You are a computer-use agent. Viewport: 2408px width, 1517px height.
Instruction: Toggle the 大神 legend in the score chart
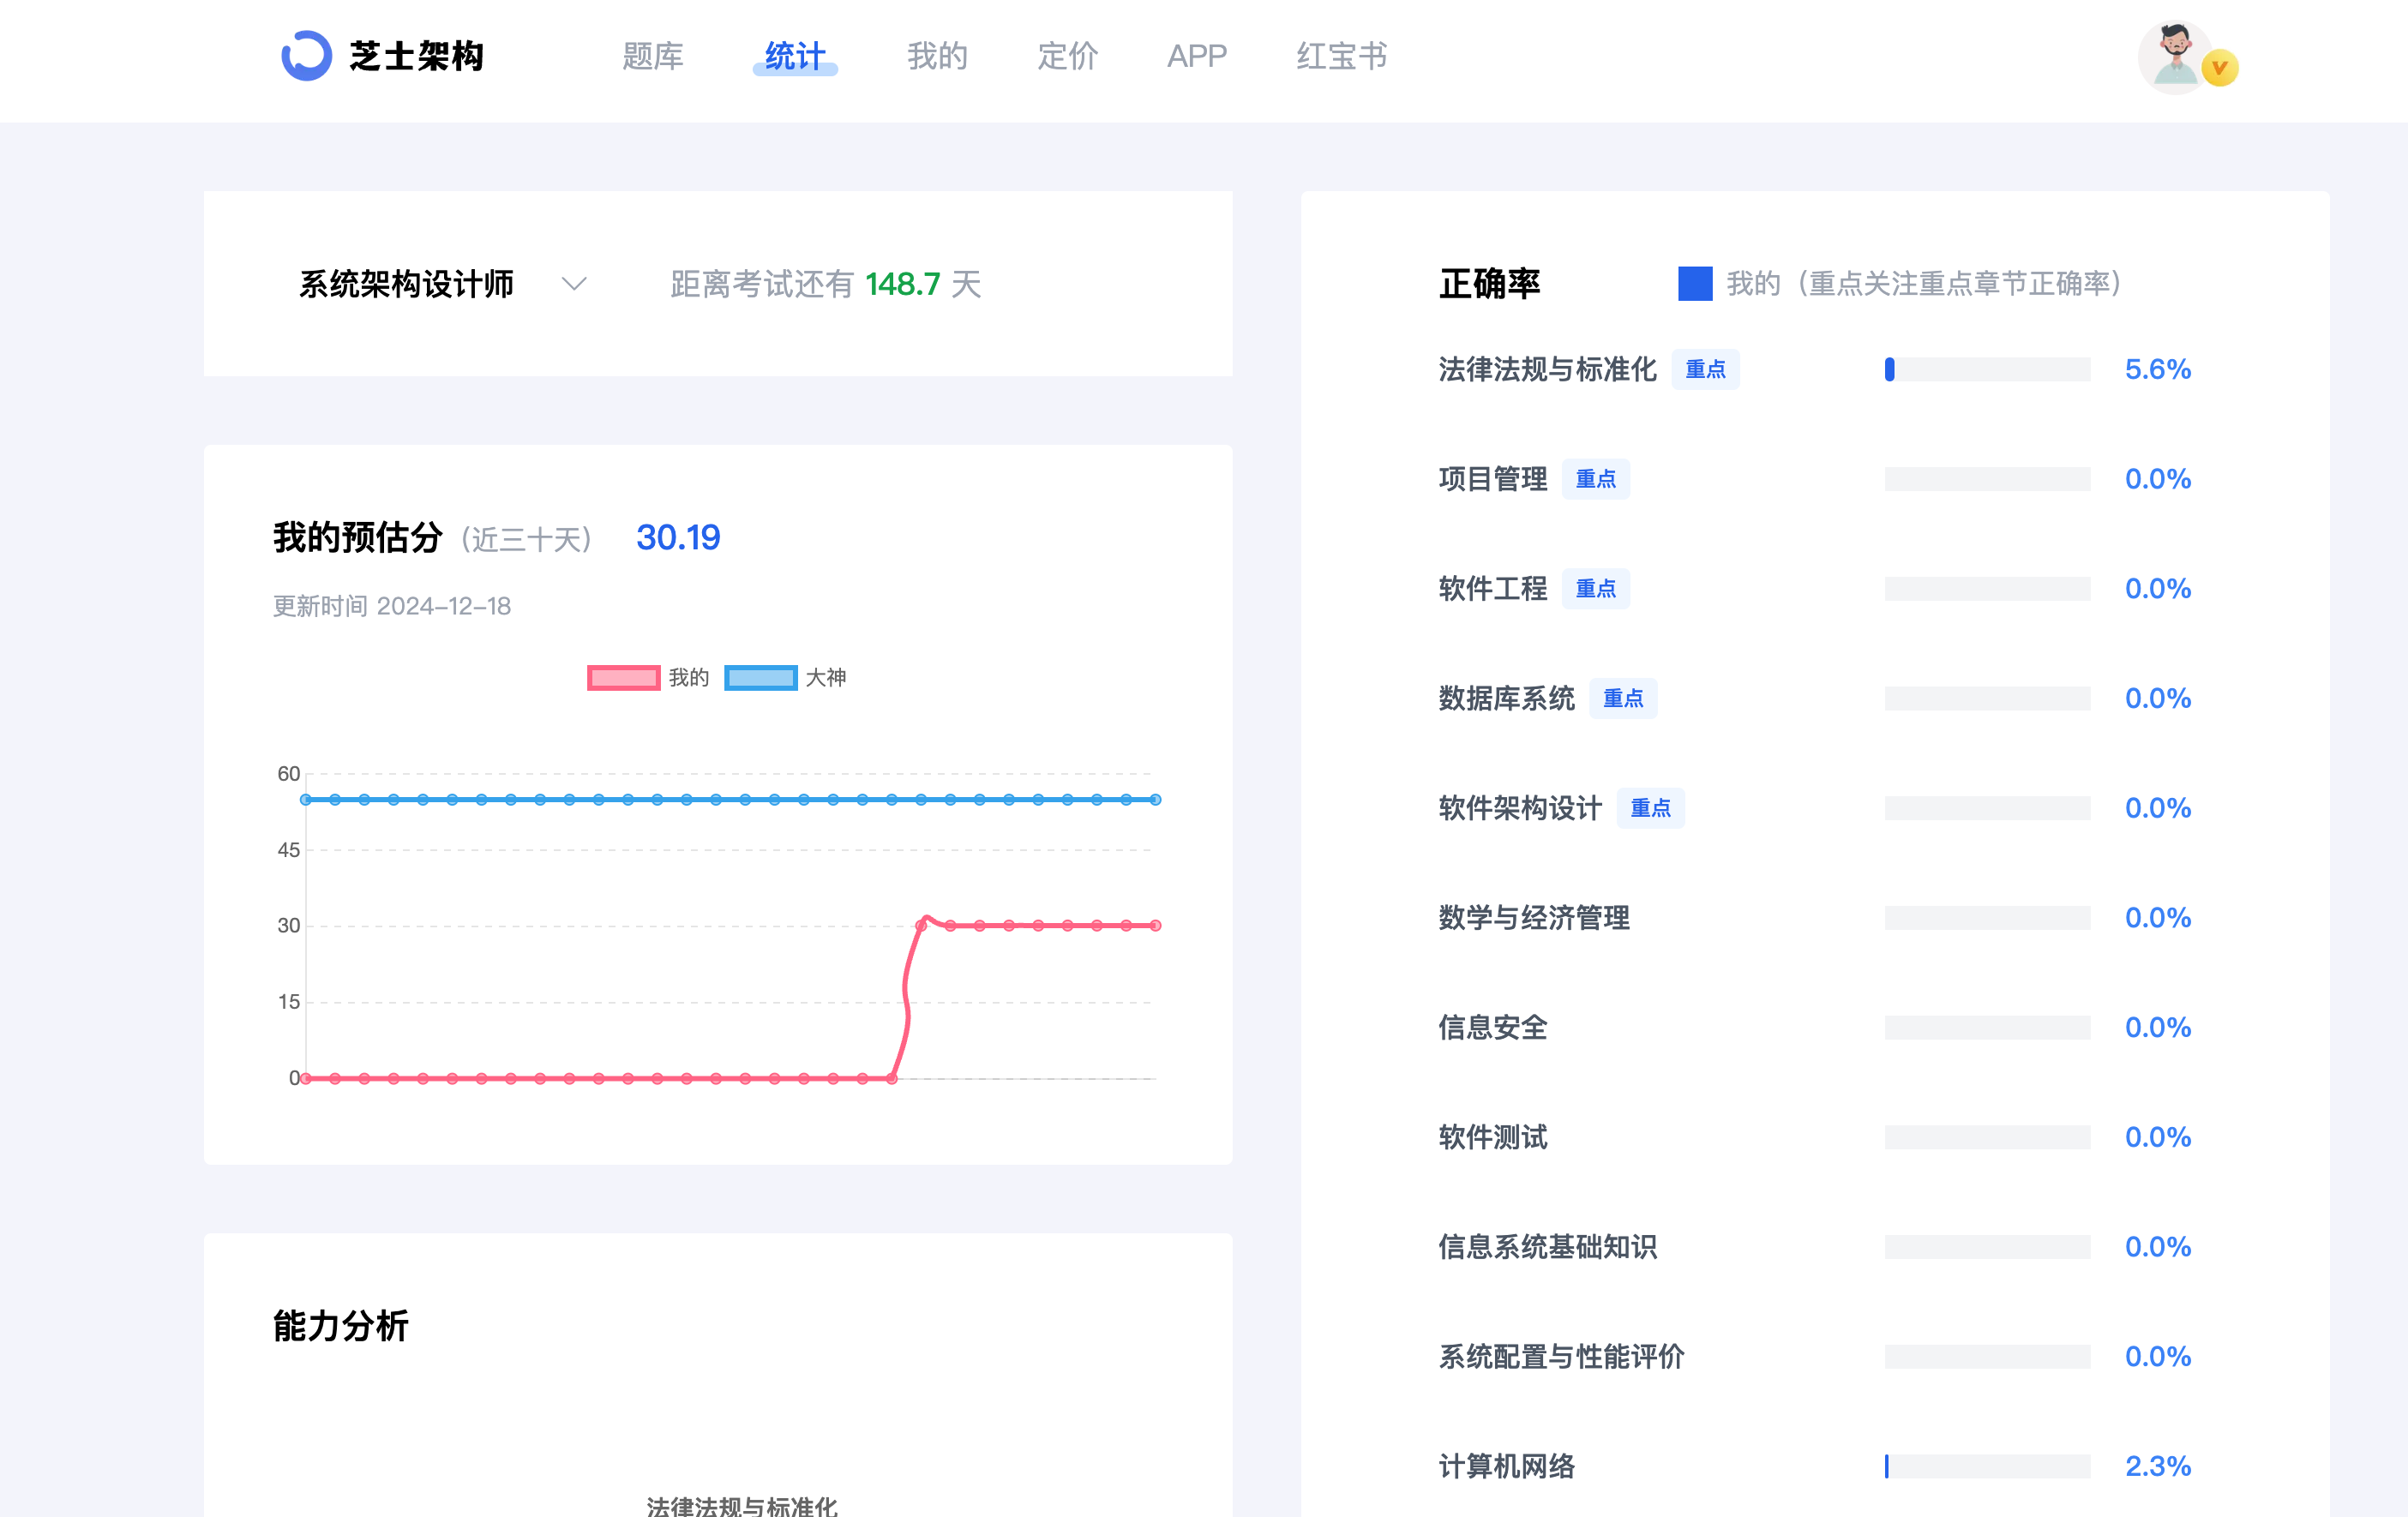pyautogui.click(x=785, y=678)
